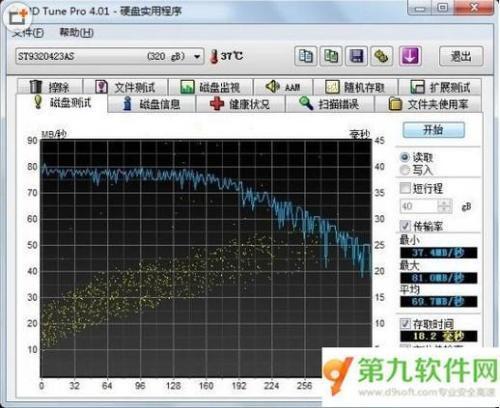The height and width of the screenshot is (408, 500).
Task: Click the copy text to clipboard icon
Action: (x=305, y=56)
